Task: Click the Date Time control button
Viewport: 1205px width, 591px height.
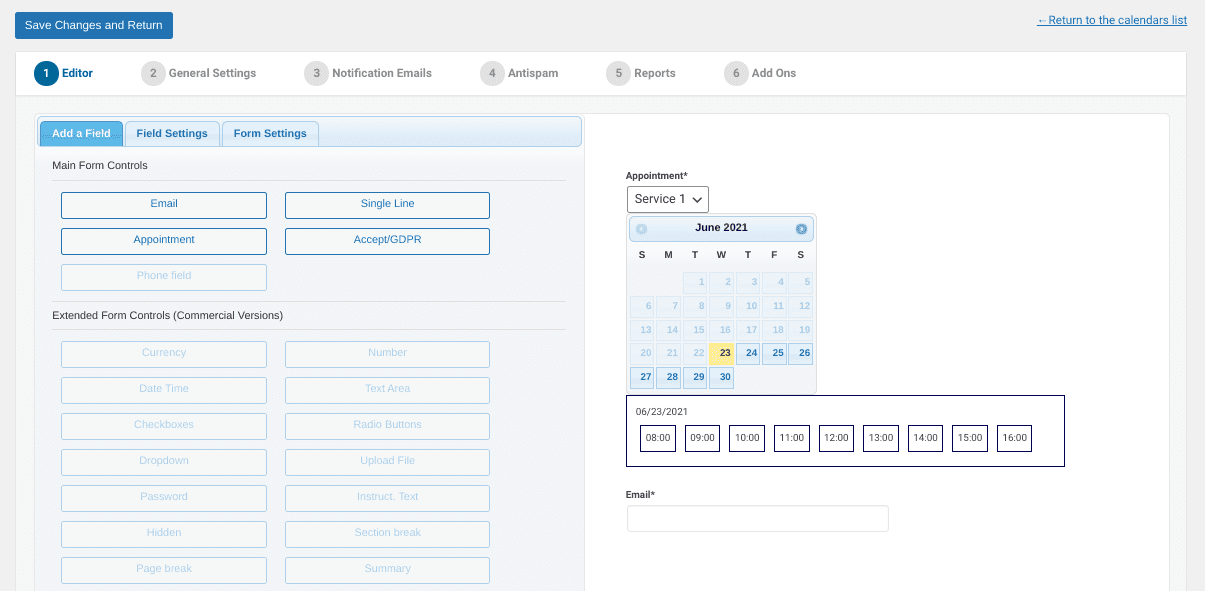Action: [164, 390]
